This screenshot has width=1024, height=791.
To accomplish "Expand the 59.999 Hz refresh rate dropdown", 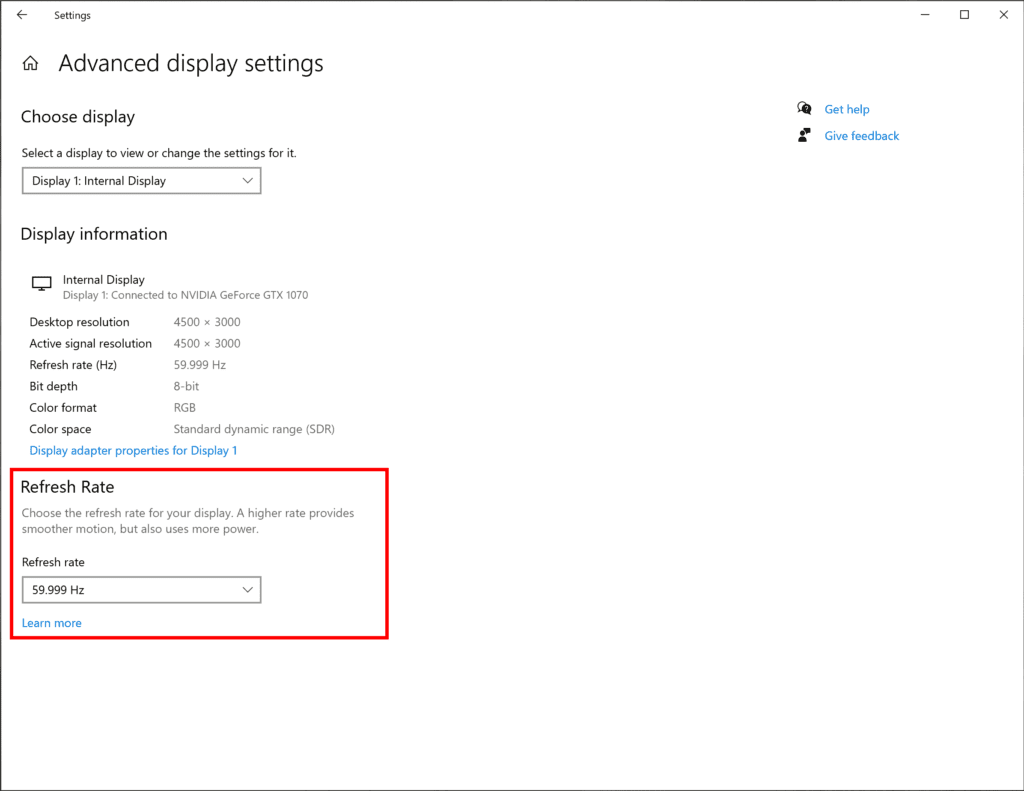I will point(141,590).
